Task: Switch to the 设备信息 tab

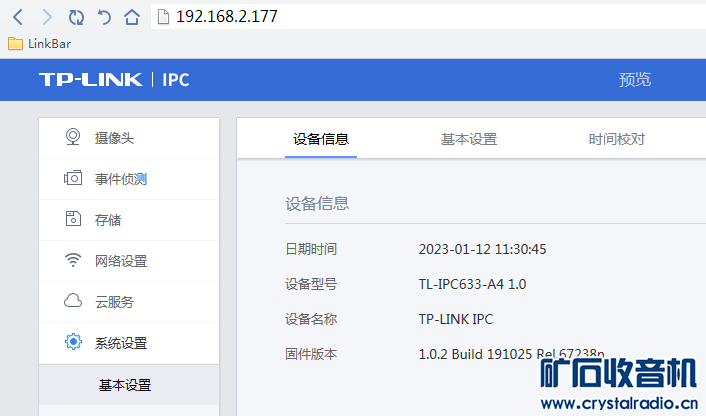Action: pyautogui.click(x=321, y=139)
